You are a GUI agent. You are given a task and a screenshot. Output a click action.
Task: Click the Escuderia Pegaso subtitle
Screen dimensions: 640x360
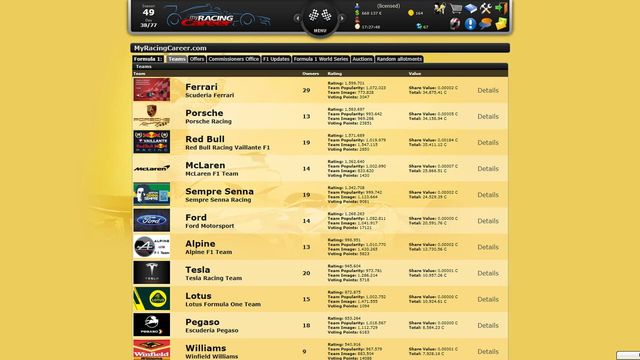211,330
